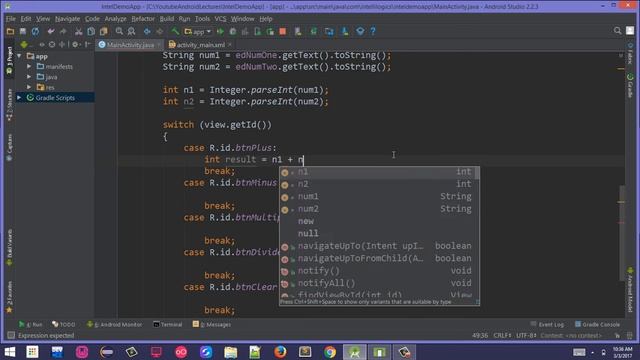This screenshot has width=640, height=360.
Task: Open Google Chrome from taskbar
Action: point(330,351)
